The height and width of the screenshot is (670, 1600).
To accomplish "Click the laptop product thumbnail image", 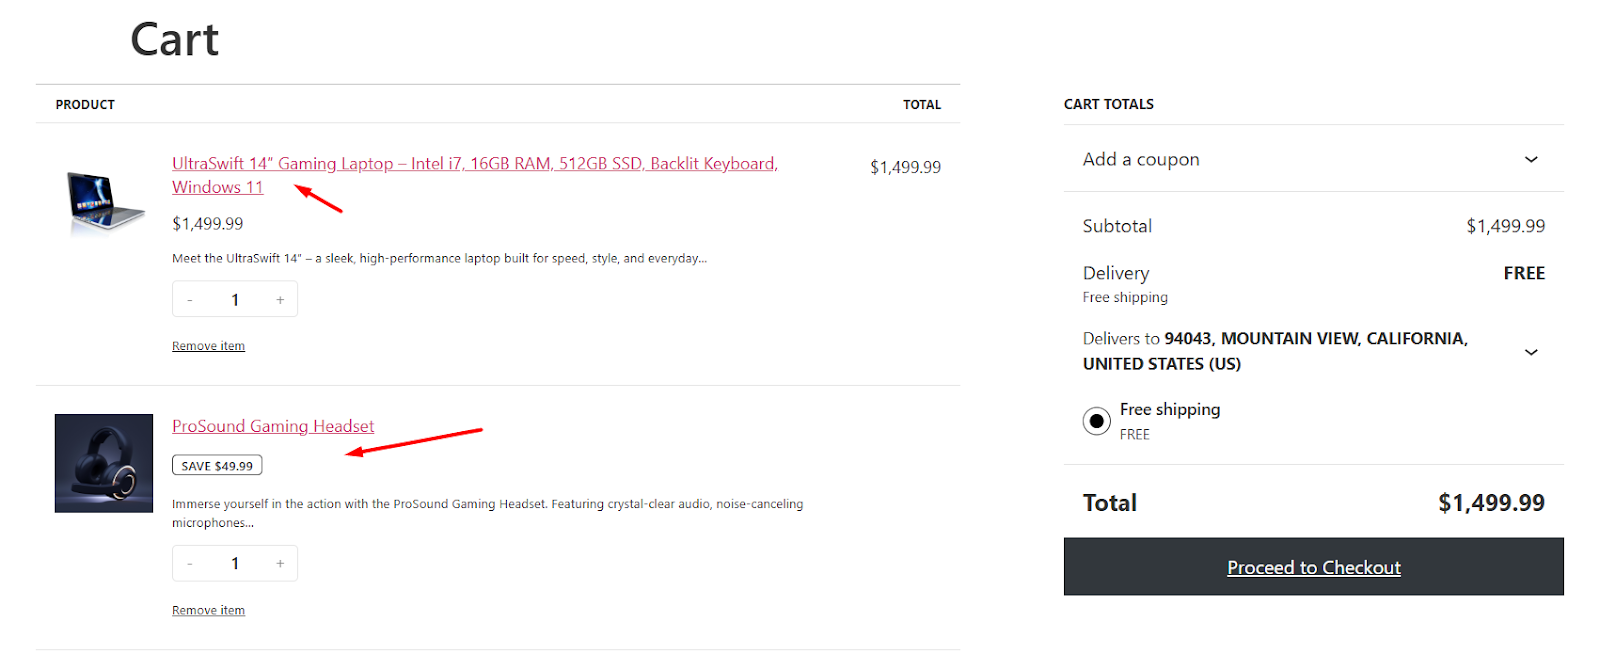I will coord(104,202).
